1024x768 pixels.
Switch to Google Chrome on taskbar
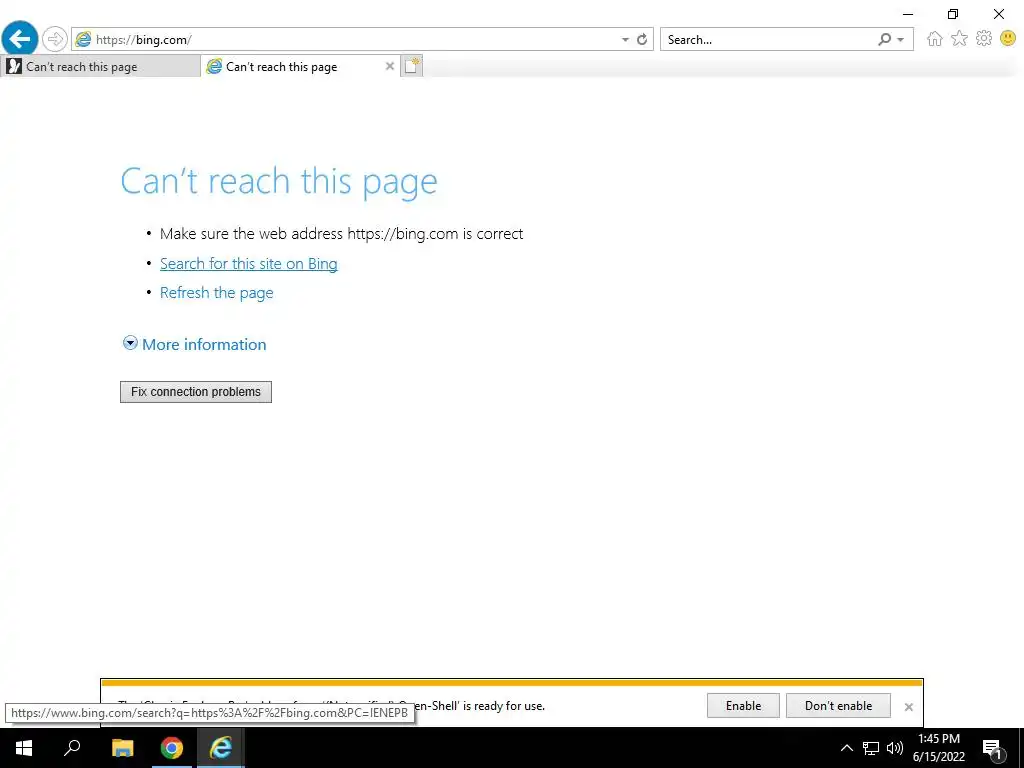coord(172,748)
